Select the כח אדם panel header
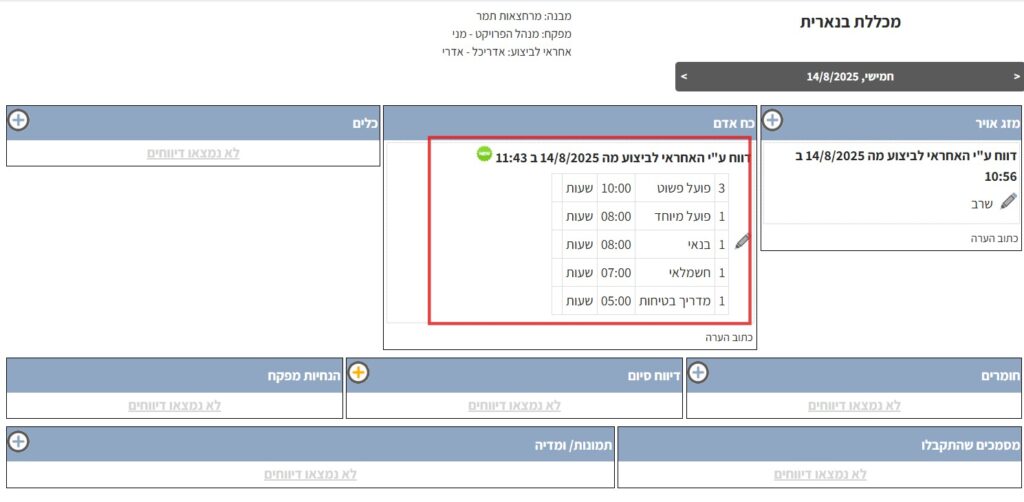 coord(570,122)
